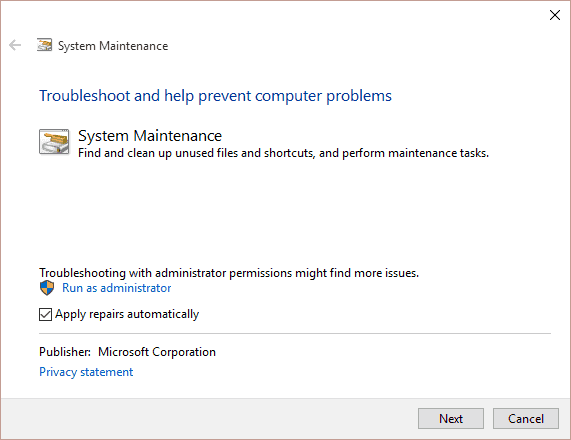Click the administrator permissions notice text
The height and width of the screenshot is (440, 571).
tap(229, 273)
